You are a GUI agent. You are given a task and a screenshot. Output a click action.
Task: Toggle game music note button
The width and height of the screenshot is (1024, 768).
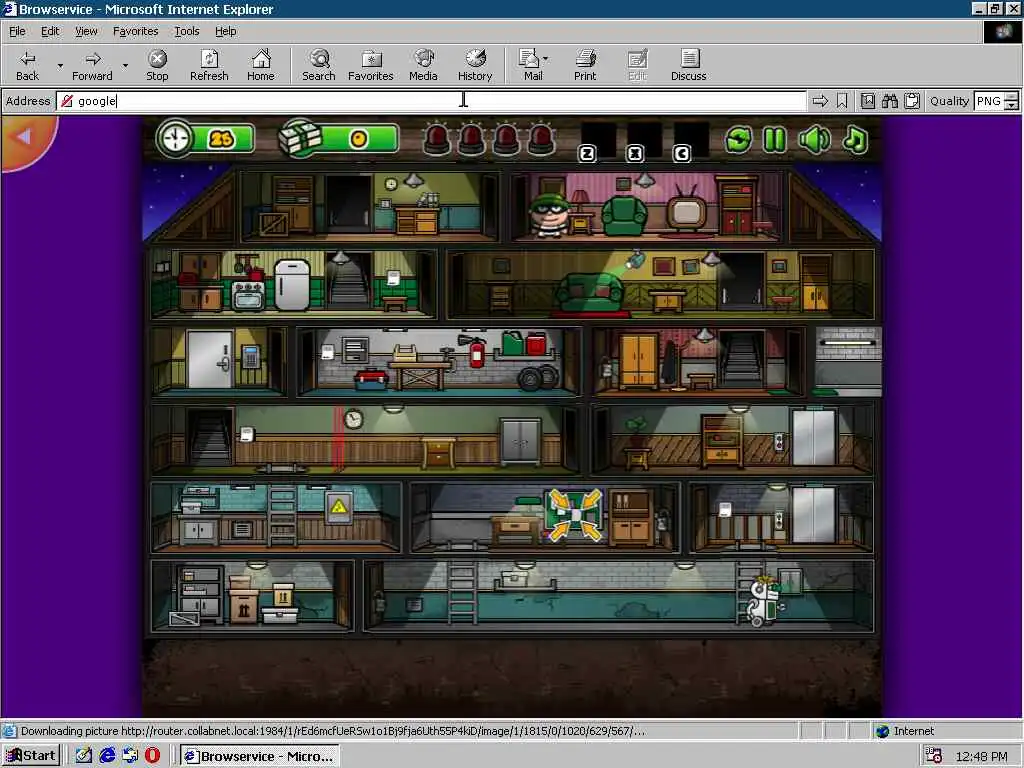[x=855, y=139]
